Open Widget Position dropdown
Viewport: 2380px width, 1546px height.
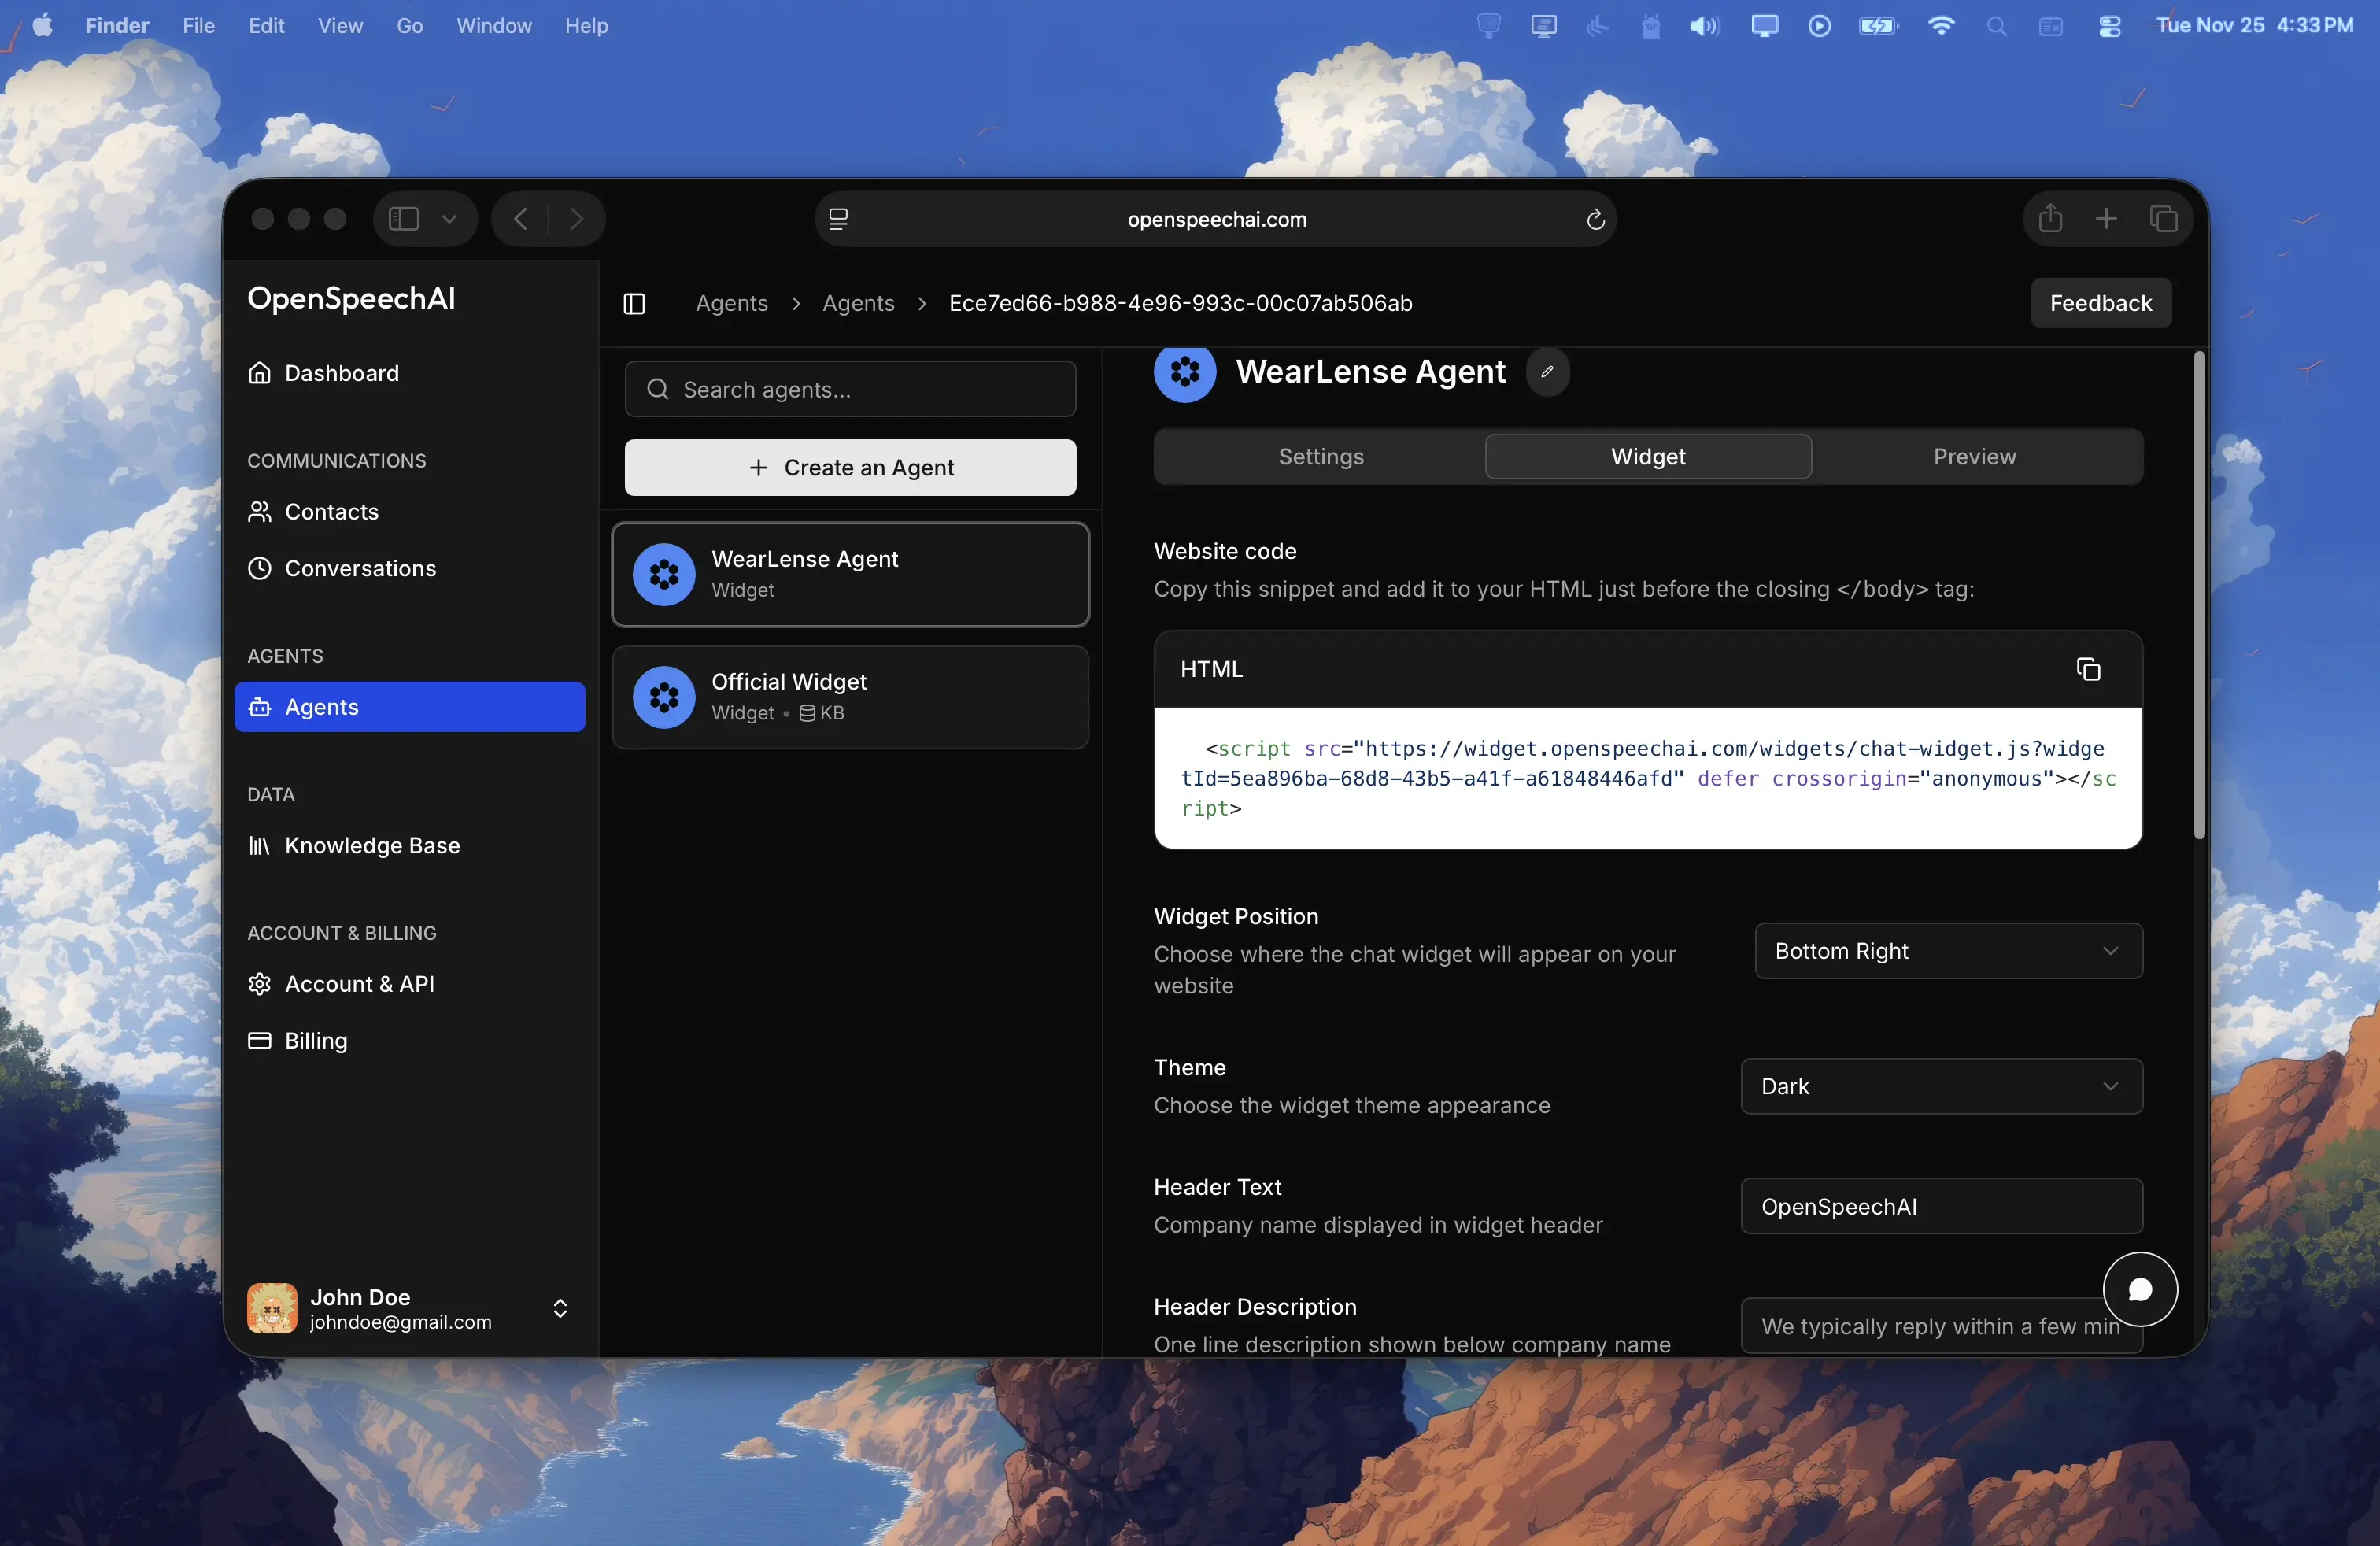[1949, 950]
